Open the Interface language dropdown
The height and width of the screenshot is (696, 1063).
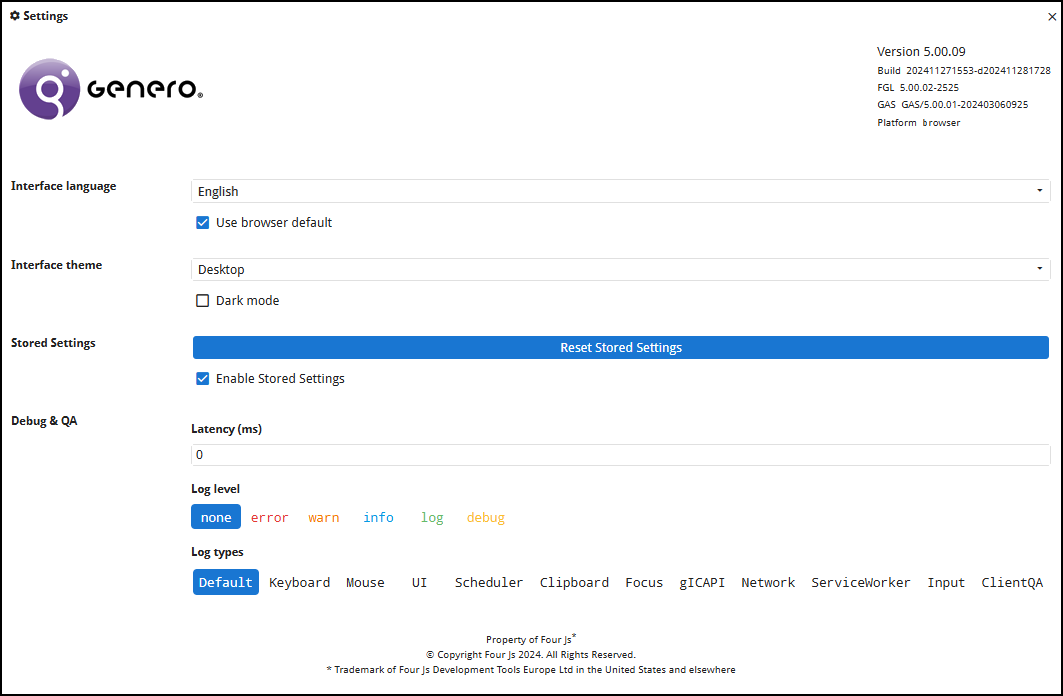[620, 191]
